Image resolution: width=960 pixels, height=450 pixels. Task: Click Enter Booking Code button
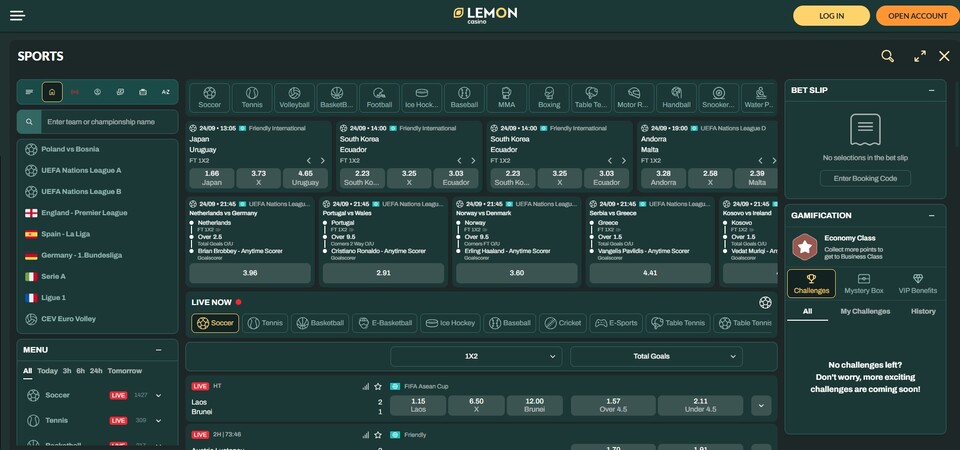coord(865,178)
